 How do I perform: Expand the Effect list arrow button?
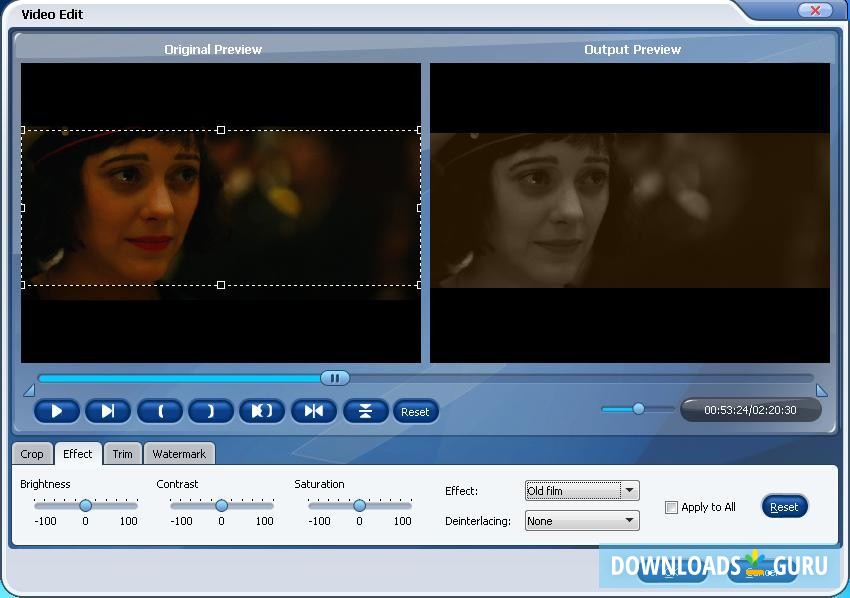[x=628, y=490]
